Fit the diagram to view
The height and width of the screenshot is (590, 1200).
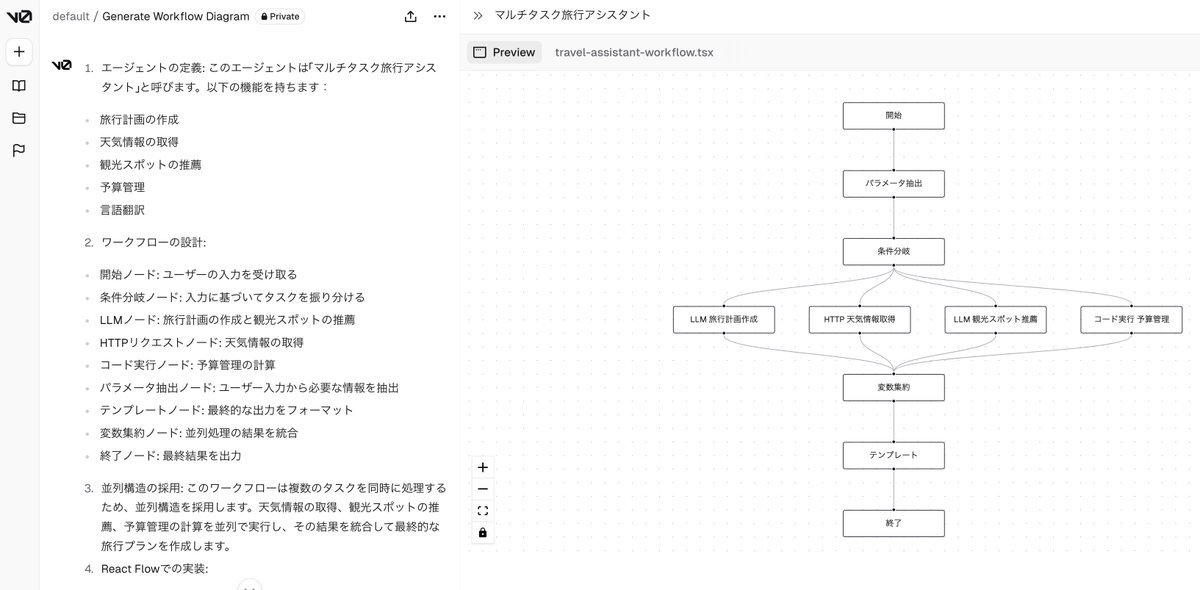coord(483,511)
